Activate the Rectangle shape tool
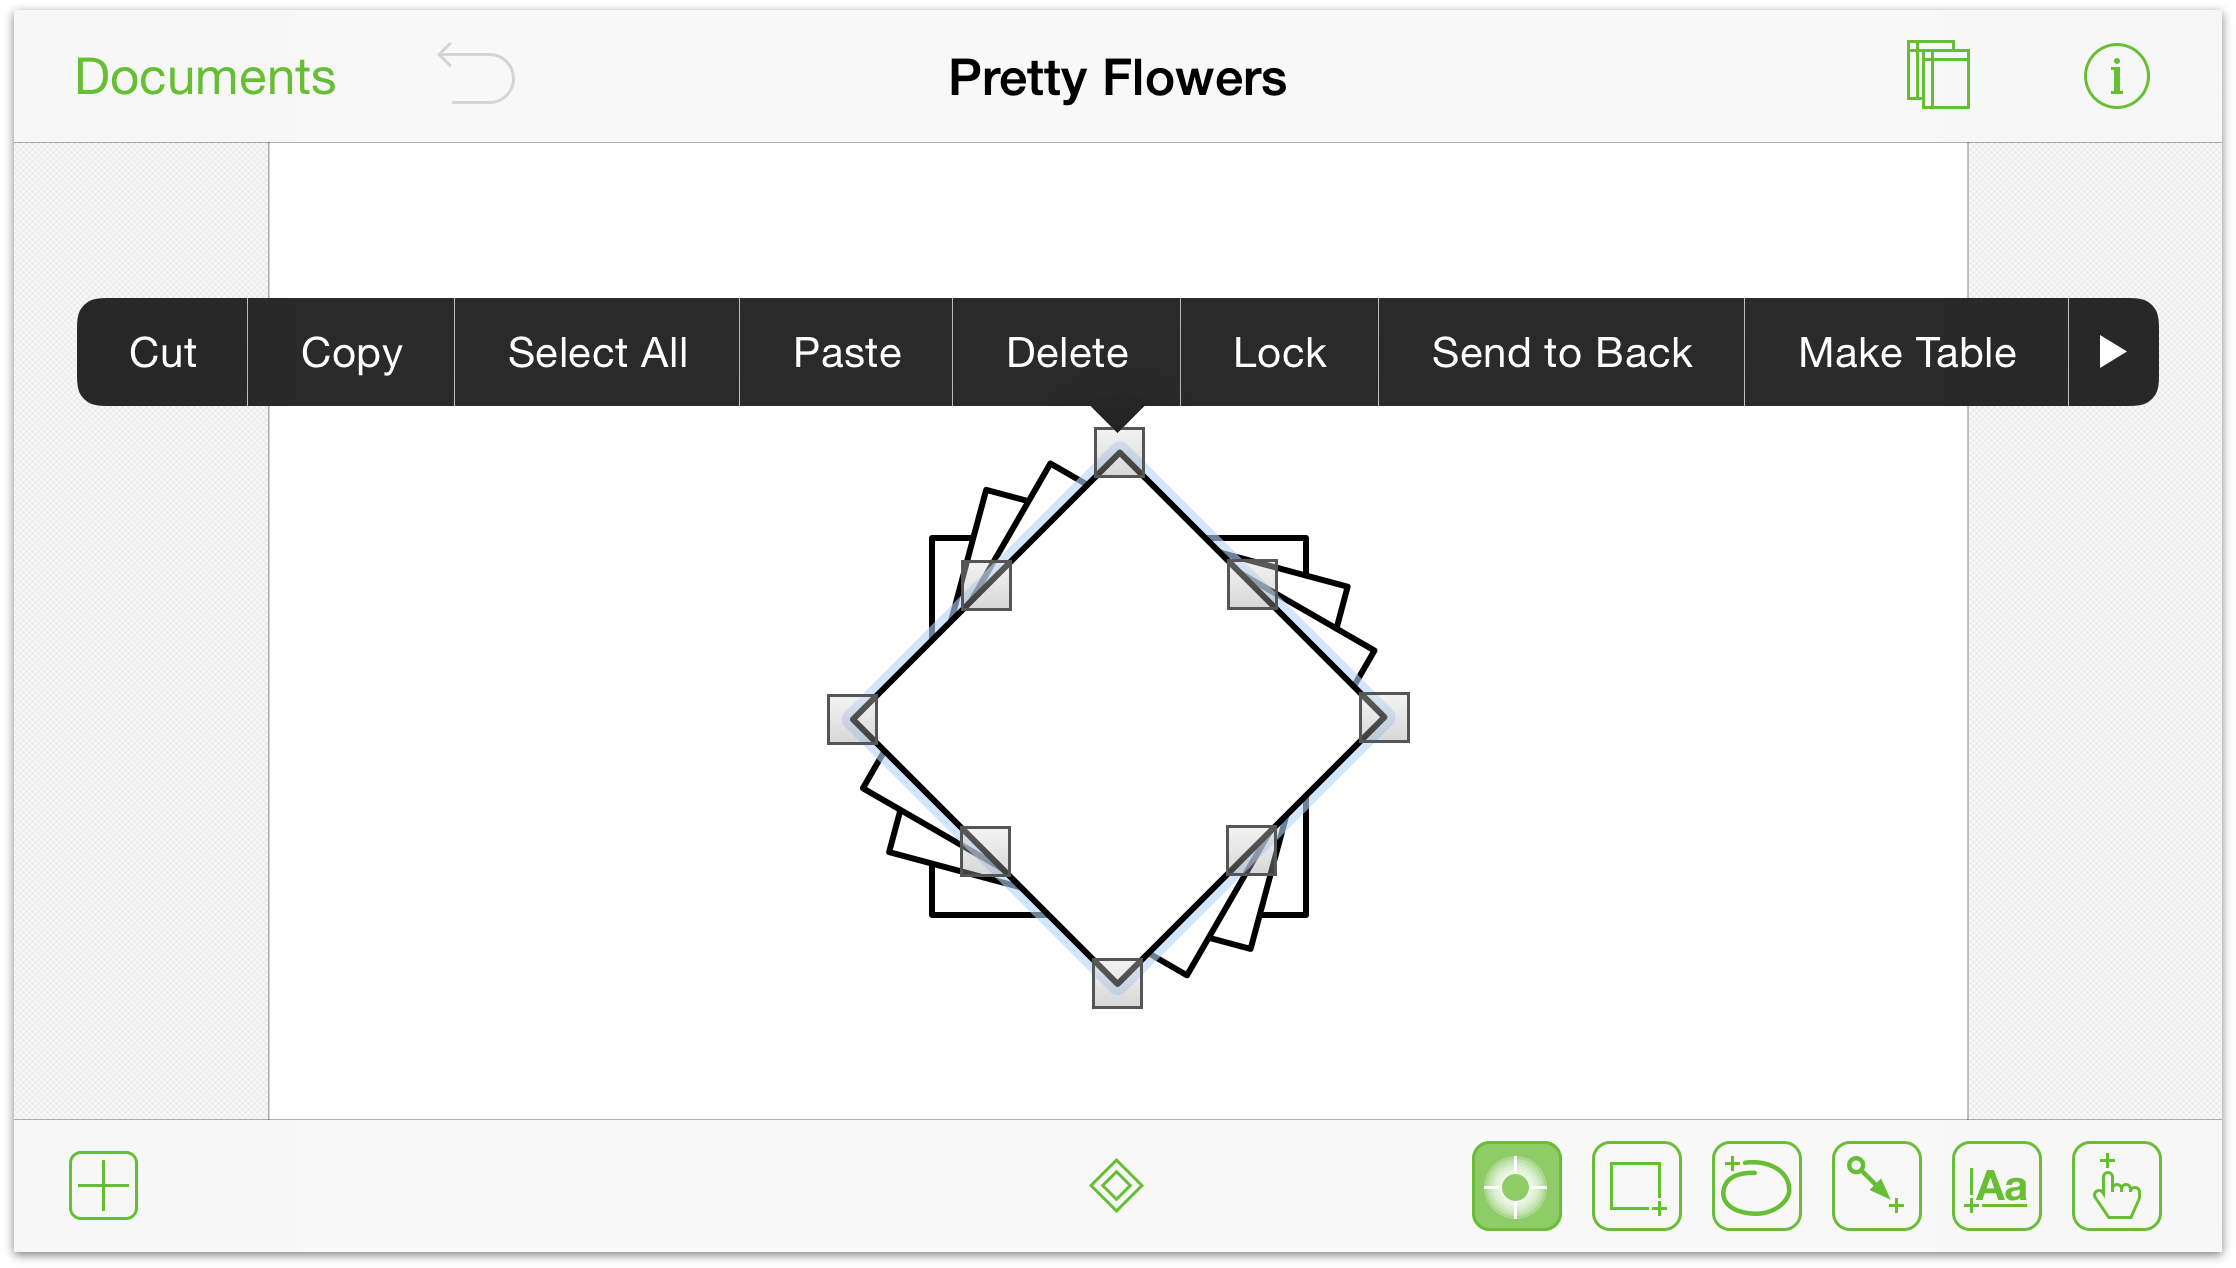The image size is (2236, 1268). (x=1636, y=1185)
